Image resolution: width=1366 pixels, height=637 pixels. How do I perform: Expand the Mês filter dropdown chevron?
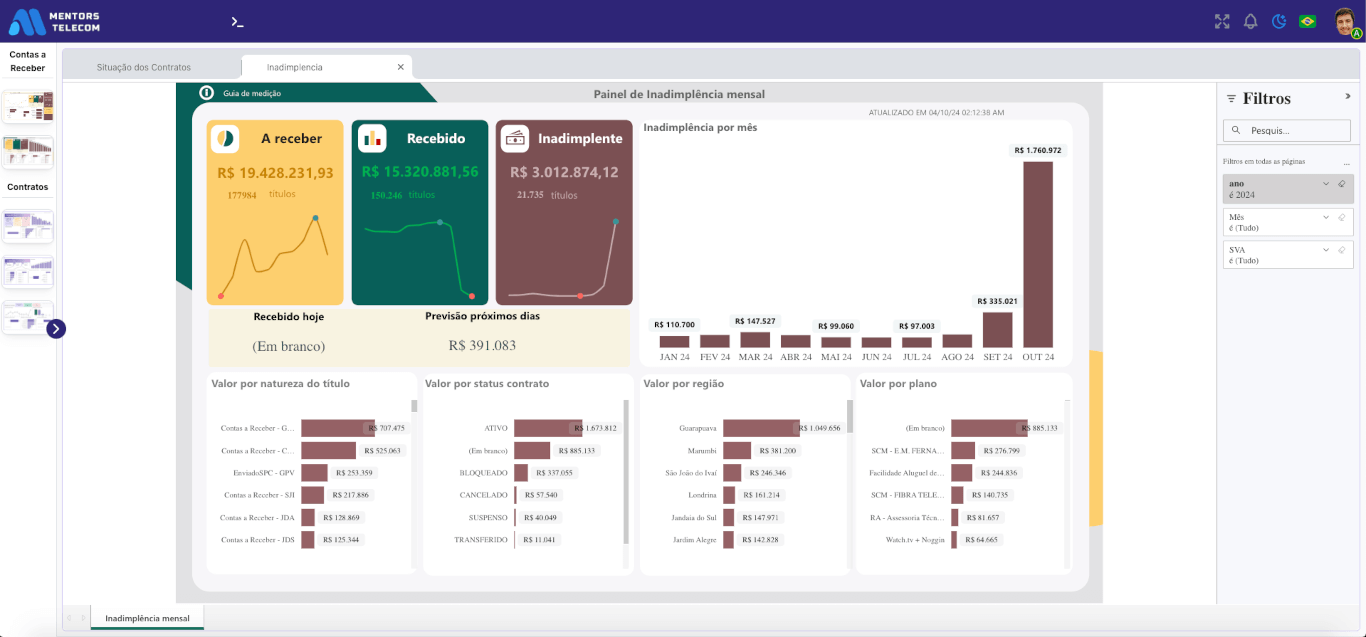click(x=1326, y=217)
